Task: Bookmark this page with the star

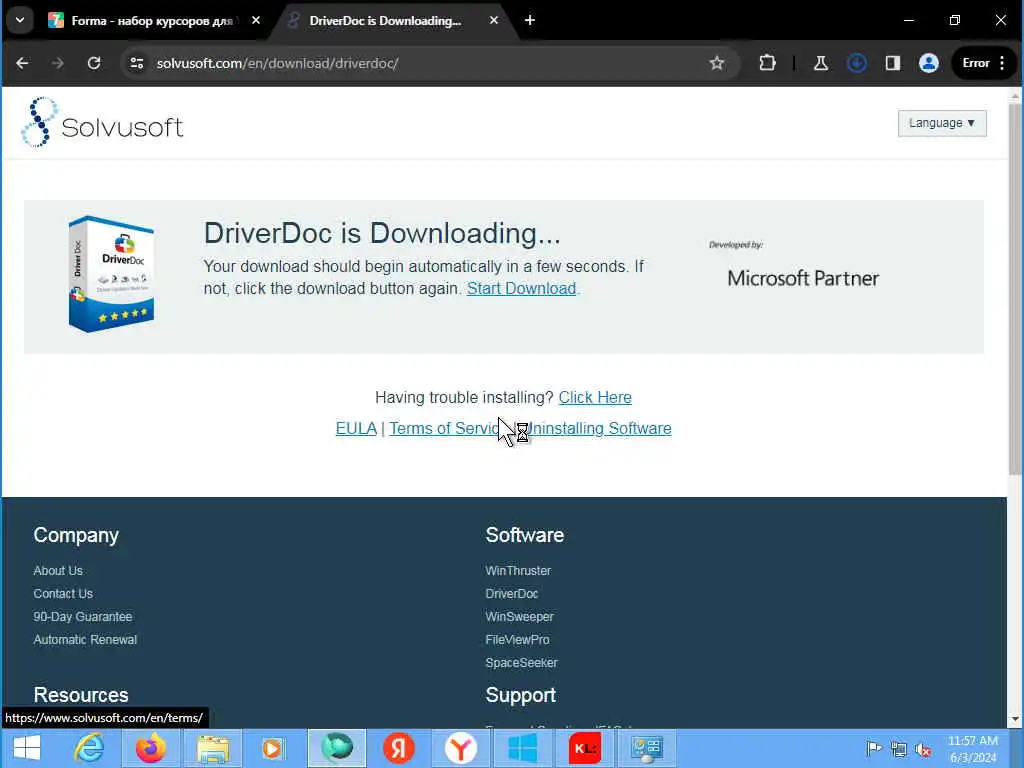Action: point(716,63)
